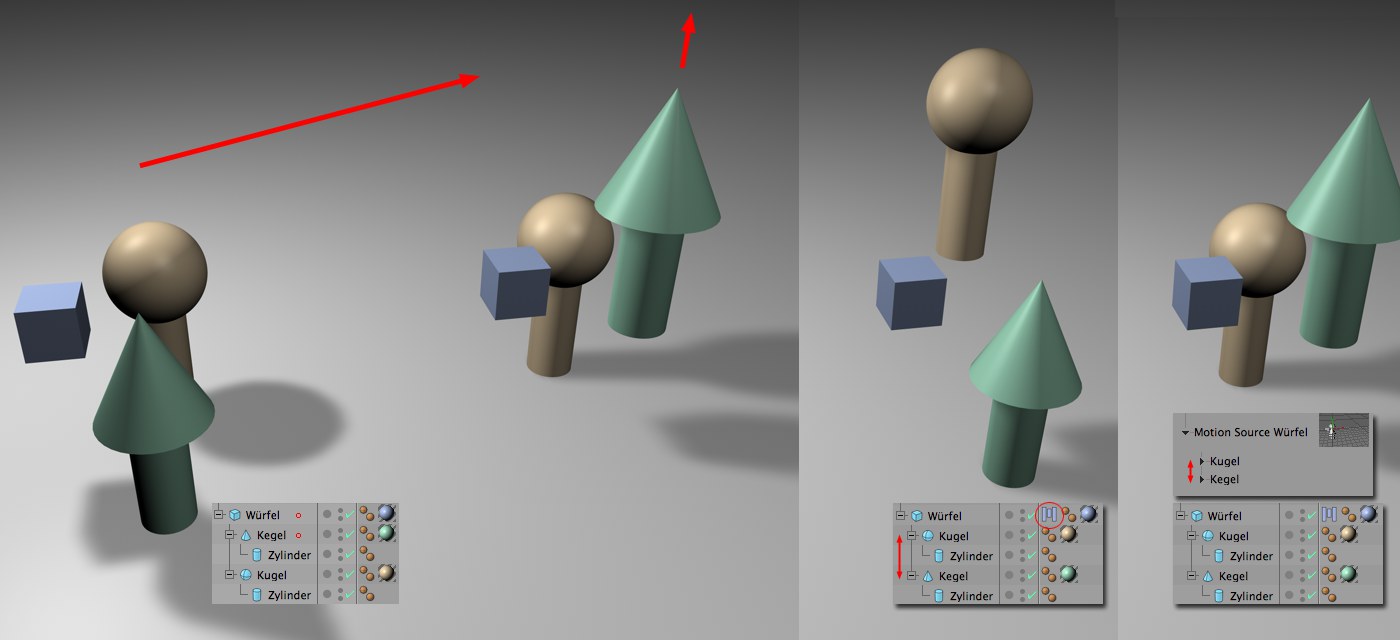Select the Motion System tag on Würfel, right tree
The height and width of the screenshot is (640, 1400).
1329,514
